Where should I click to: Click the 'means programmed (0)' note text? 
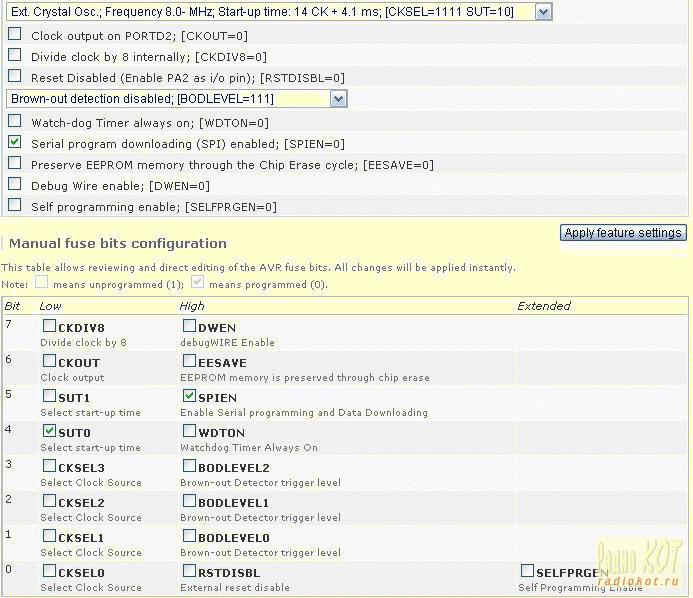(268, 285)
